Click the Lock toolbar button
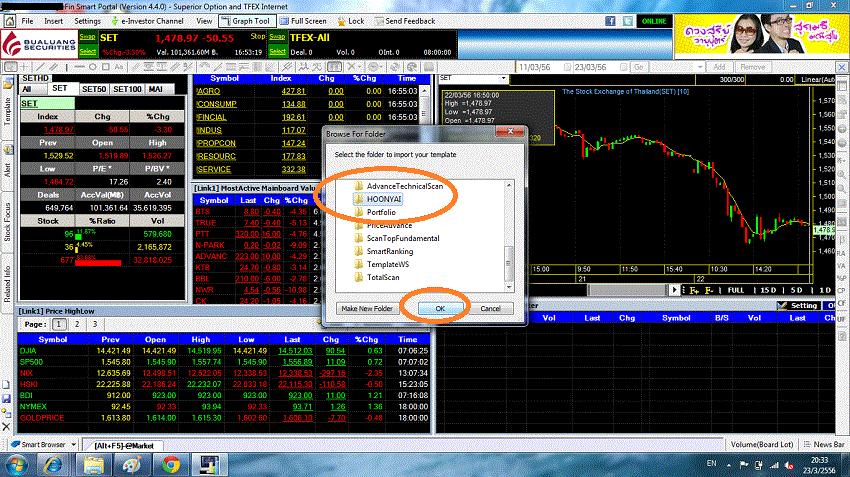 coord(351,21)
